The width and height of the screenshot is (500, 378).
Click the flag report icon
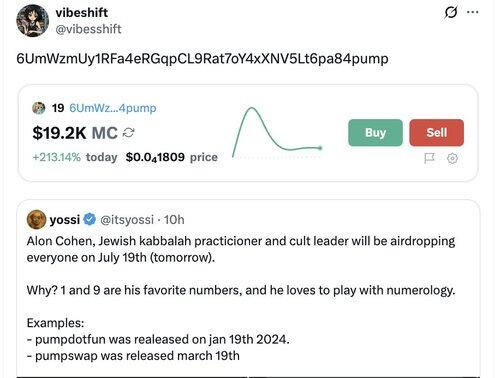coord(429,158)
